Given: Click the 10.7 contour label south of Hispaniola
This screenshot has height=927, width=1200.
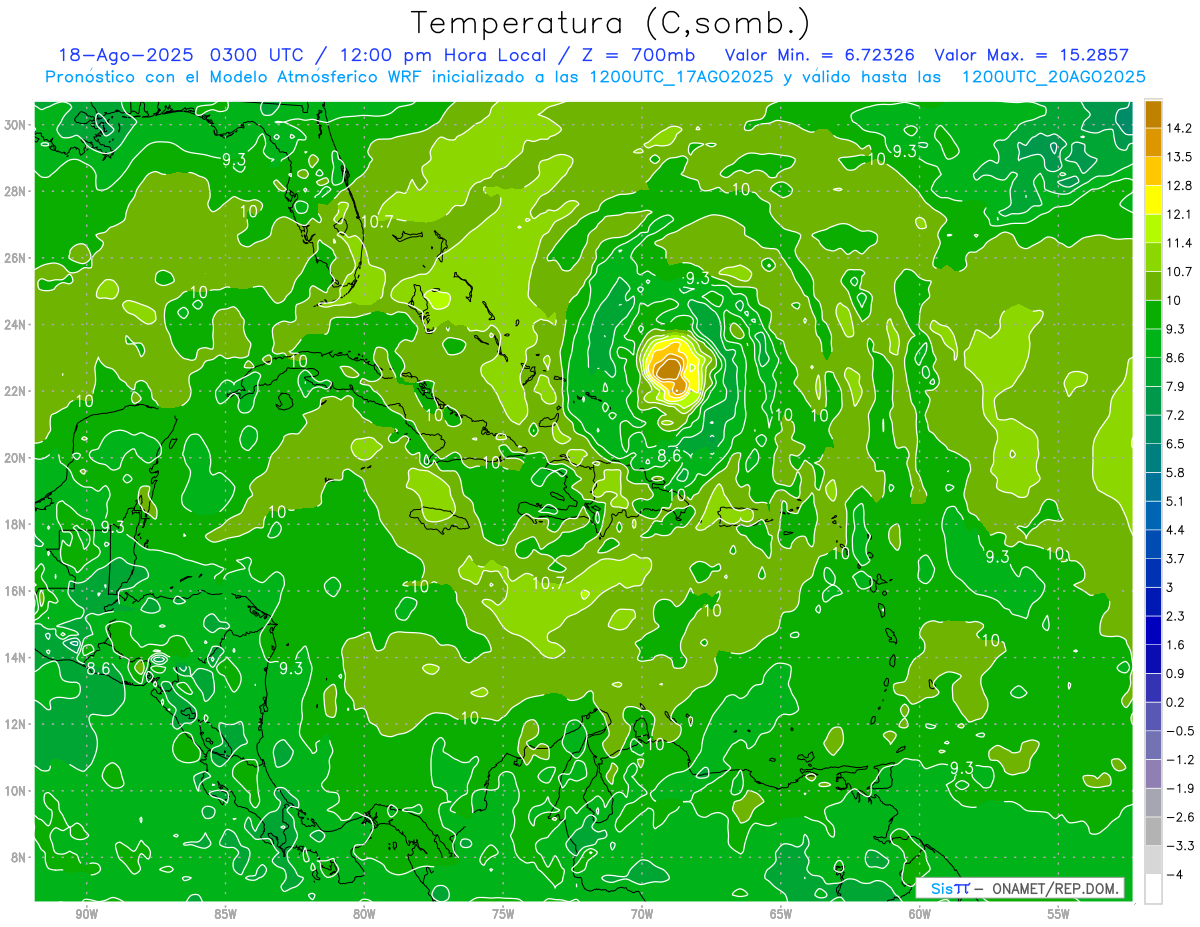Looking at the screenshot, I should pos(548,582).
